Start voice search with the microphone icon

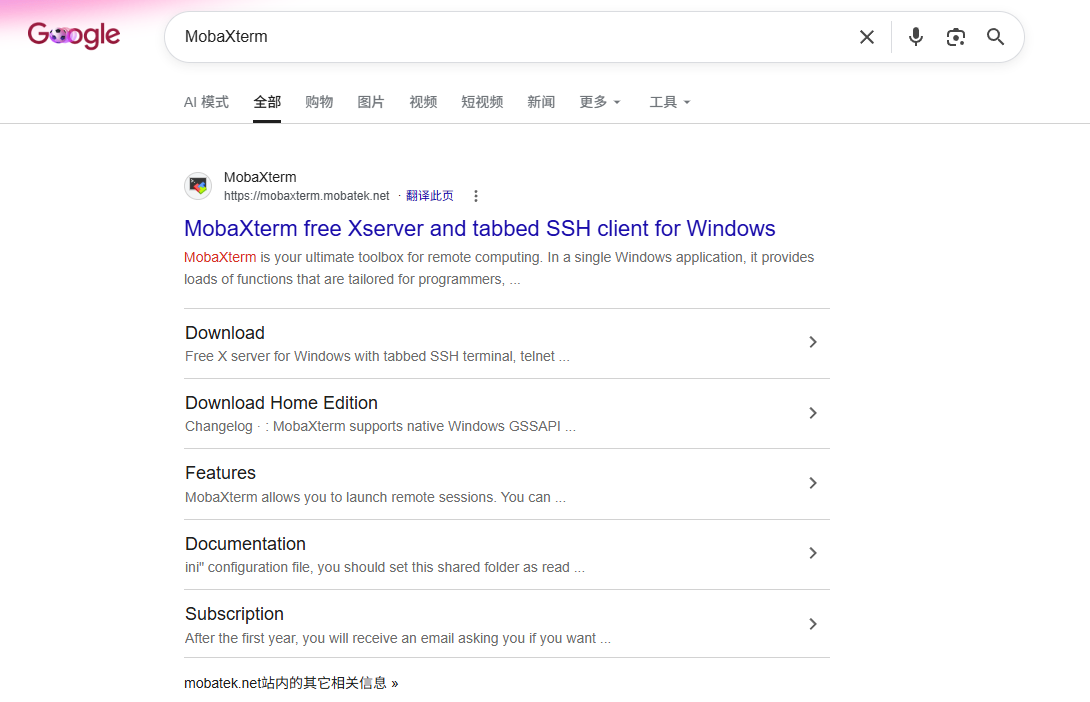pos(916,37)
